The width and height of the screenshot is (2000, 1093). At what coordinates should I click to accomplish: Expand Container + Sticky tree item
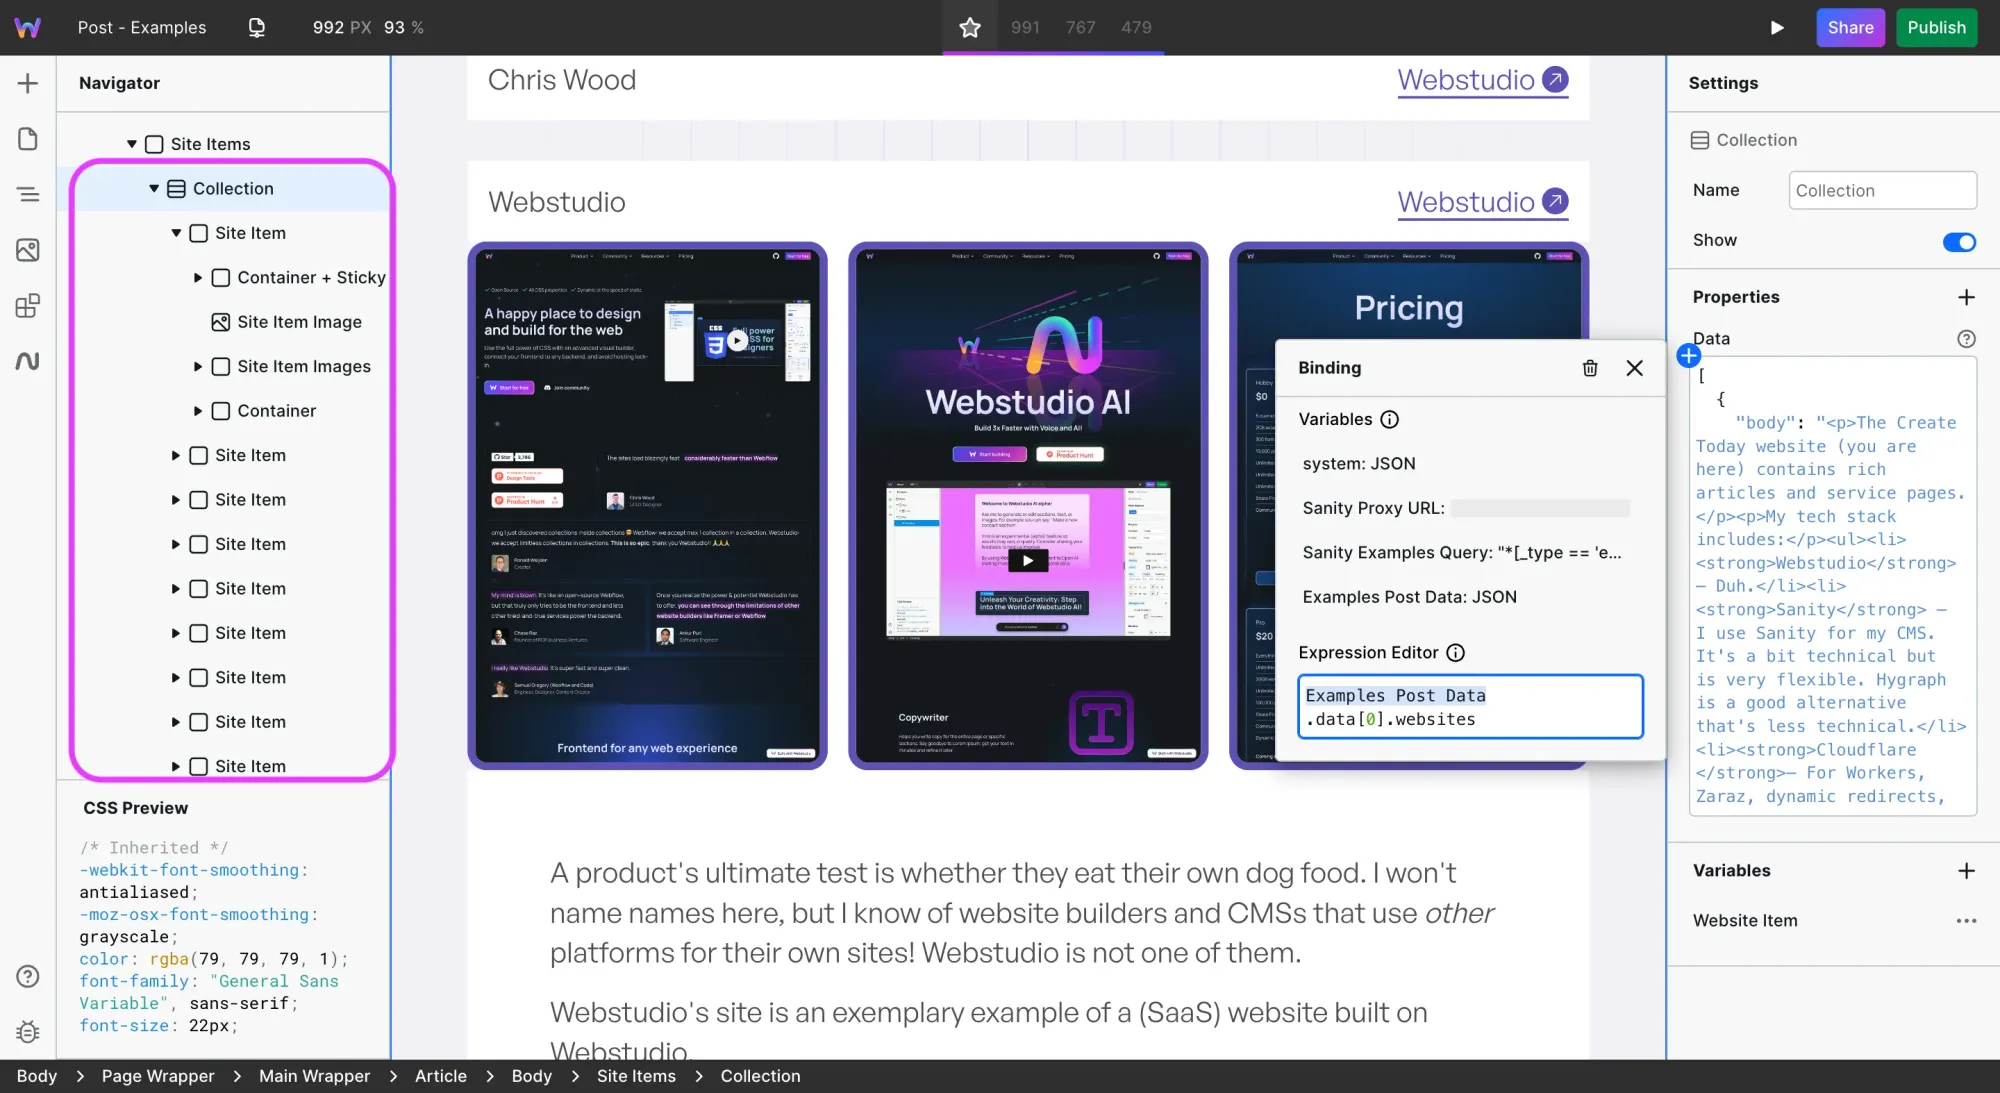tap(198, 277)
